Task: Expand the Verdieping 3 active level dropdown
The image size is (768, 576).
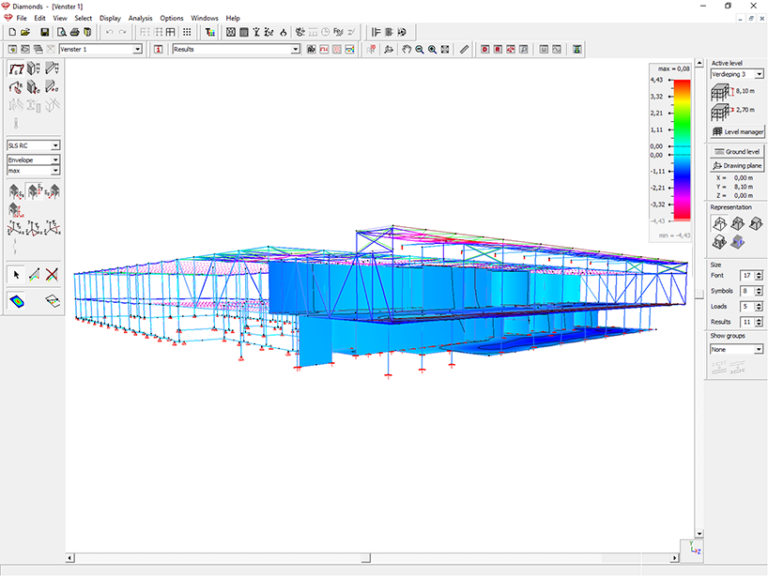Action: pyautogui.click(x=759, y=74)
